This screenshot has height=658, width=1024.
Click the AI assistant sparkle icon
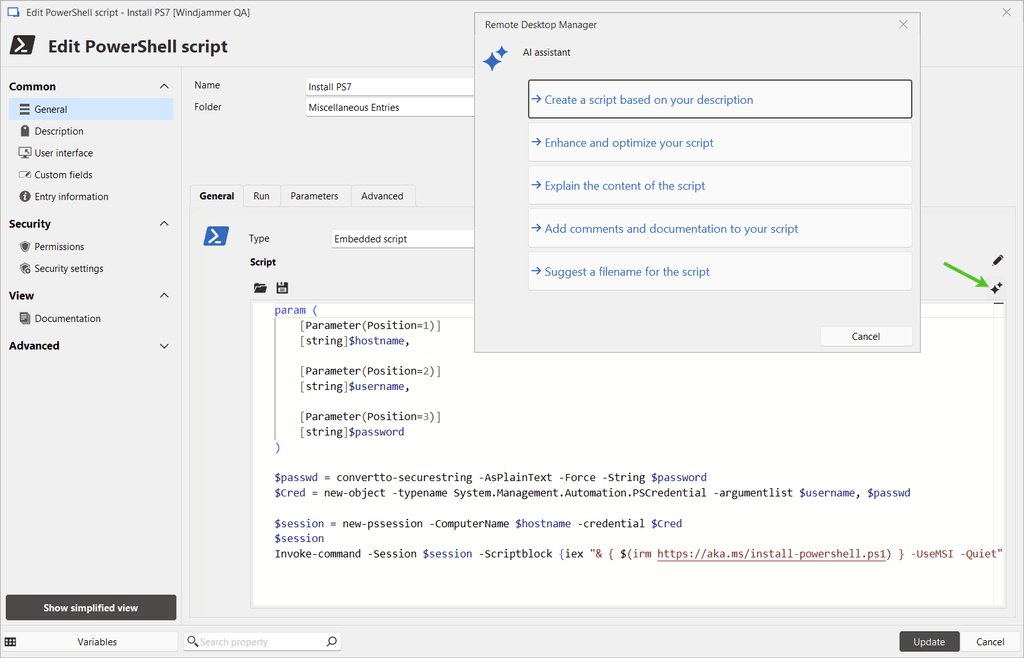point(996,288)
